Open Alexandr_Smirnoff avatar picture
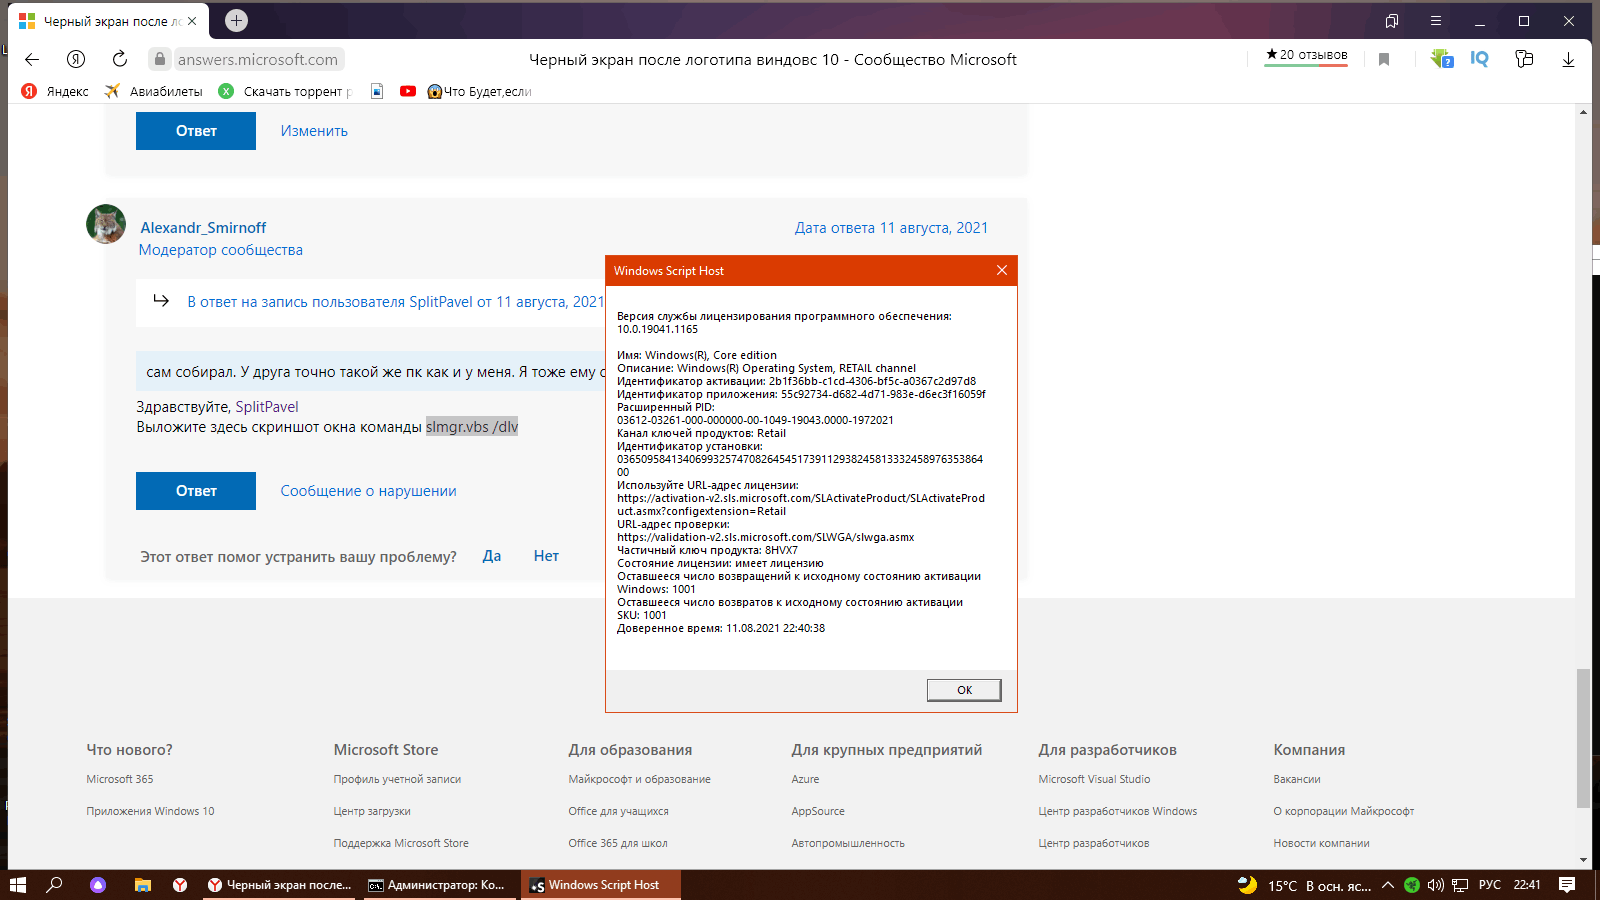 (x=106, y=224)
